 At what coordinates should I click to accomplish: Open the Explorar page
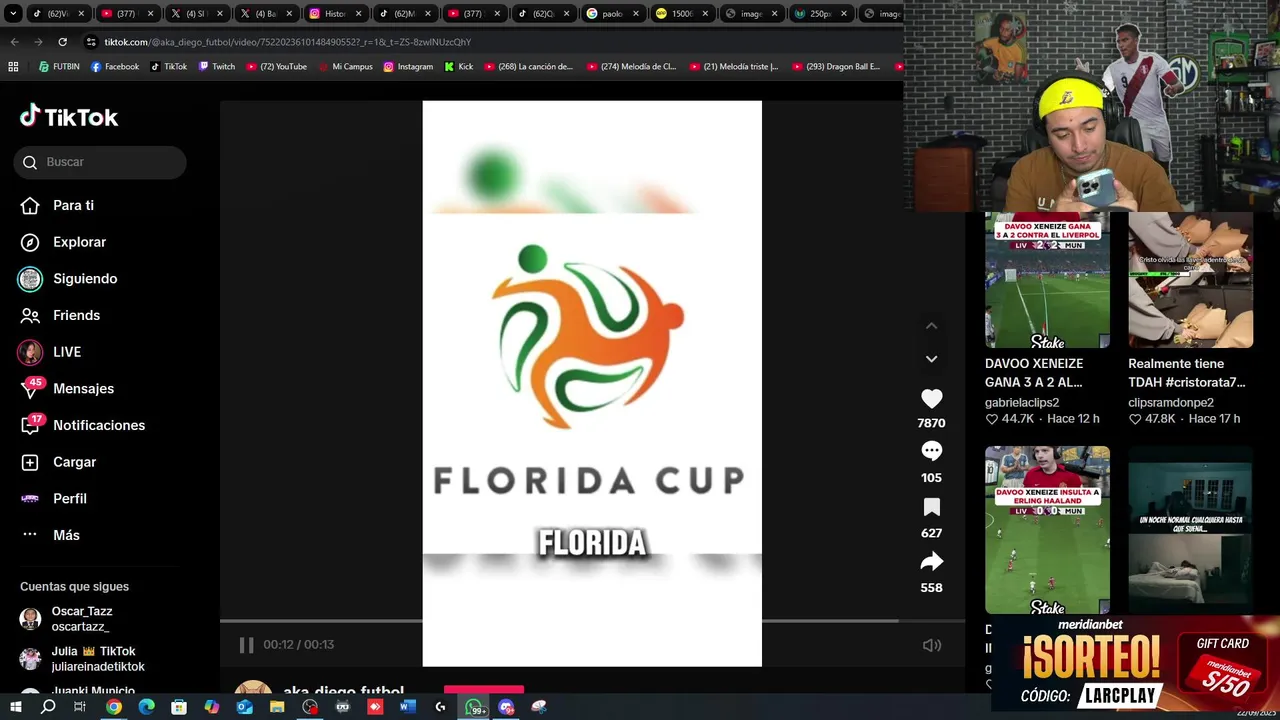(x=63, y=242)
